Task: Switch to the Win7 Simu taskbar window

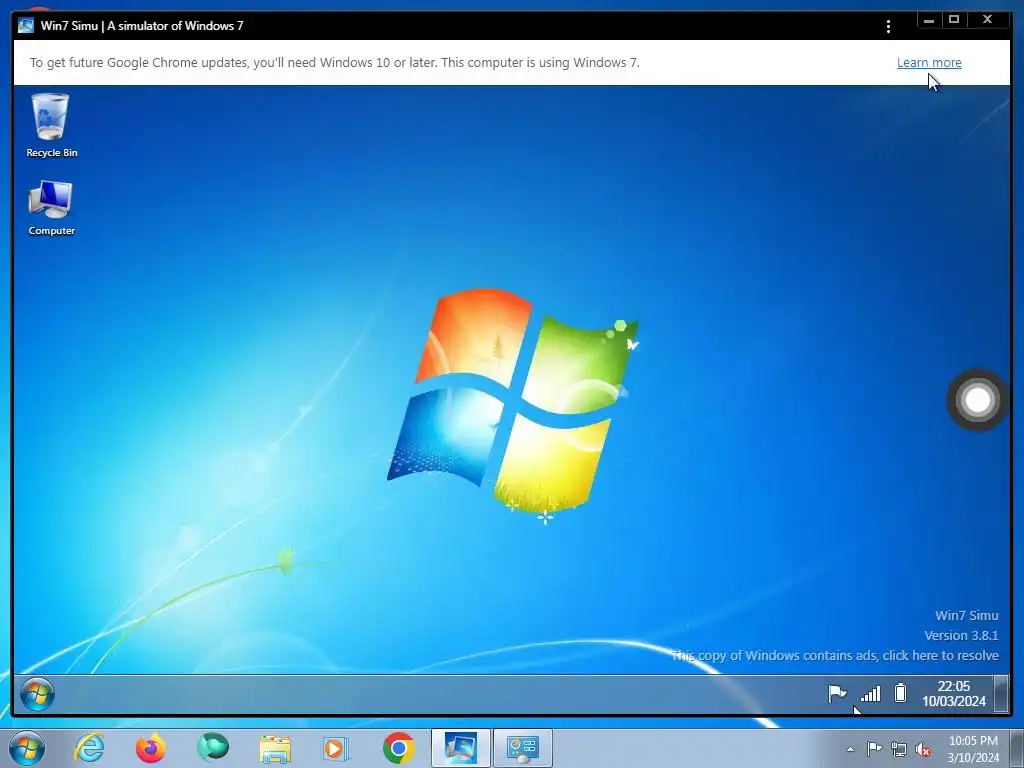Action: click(460, 748)
